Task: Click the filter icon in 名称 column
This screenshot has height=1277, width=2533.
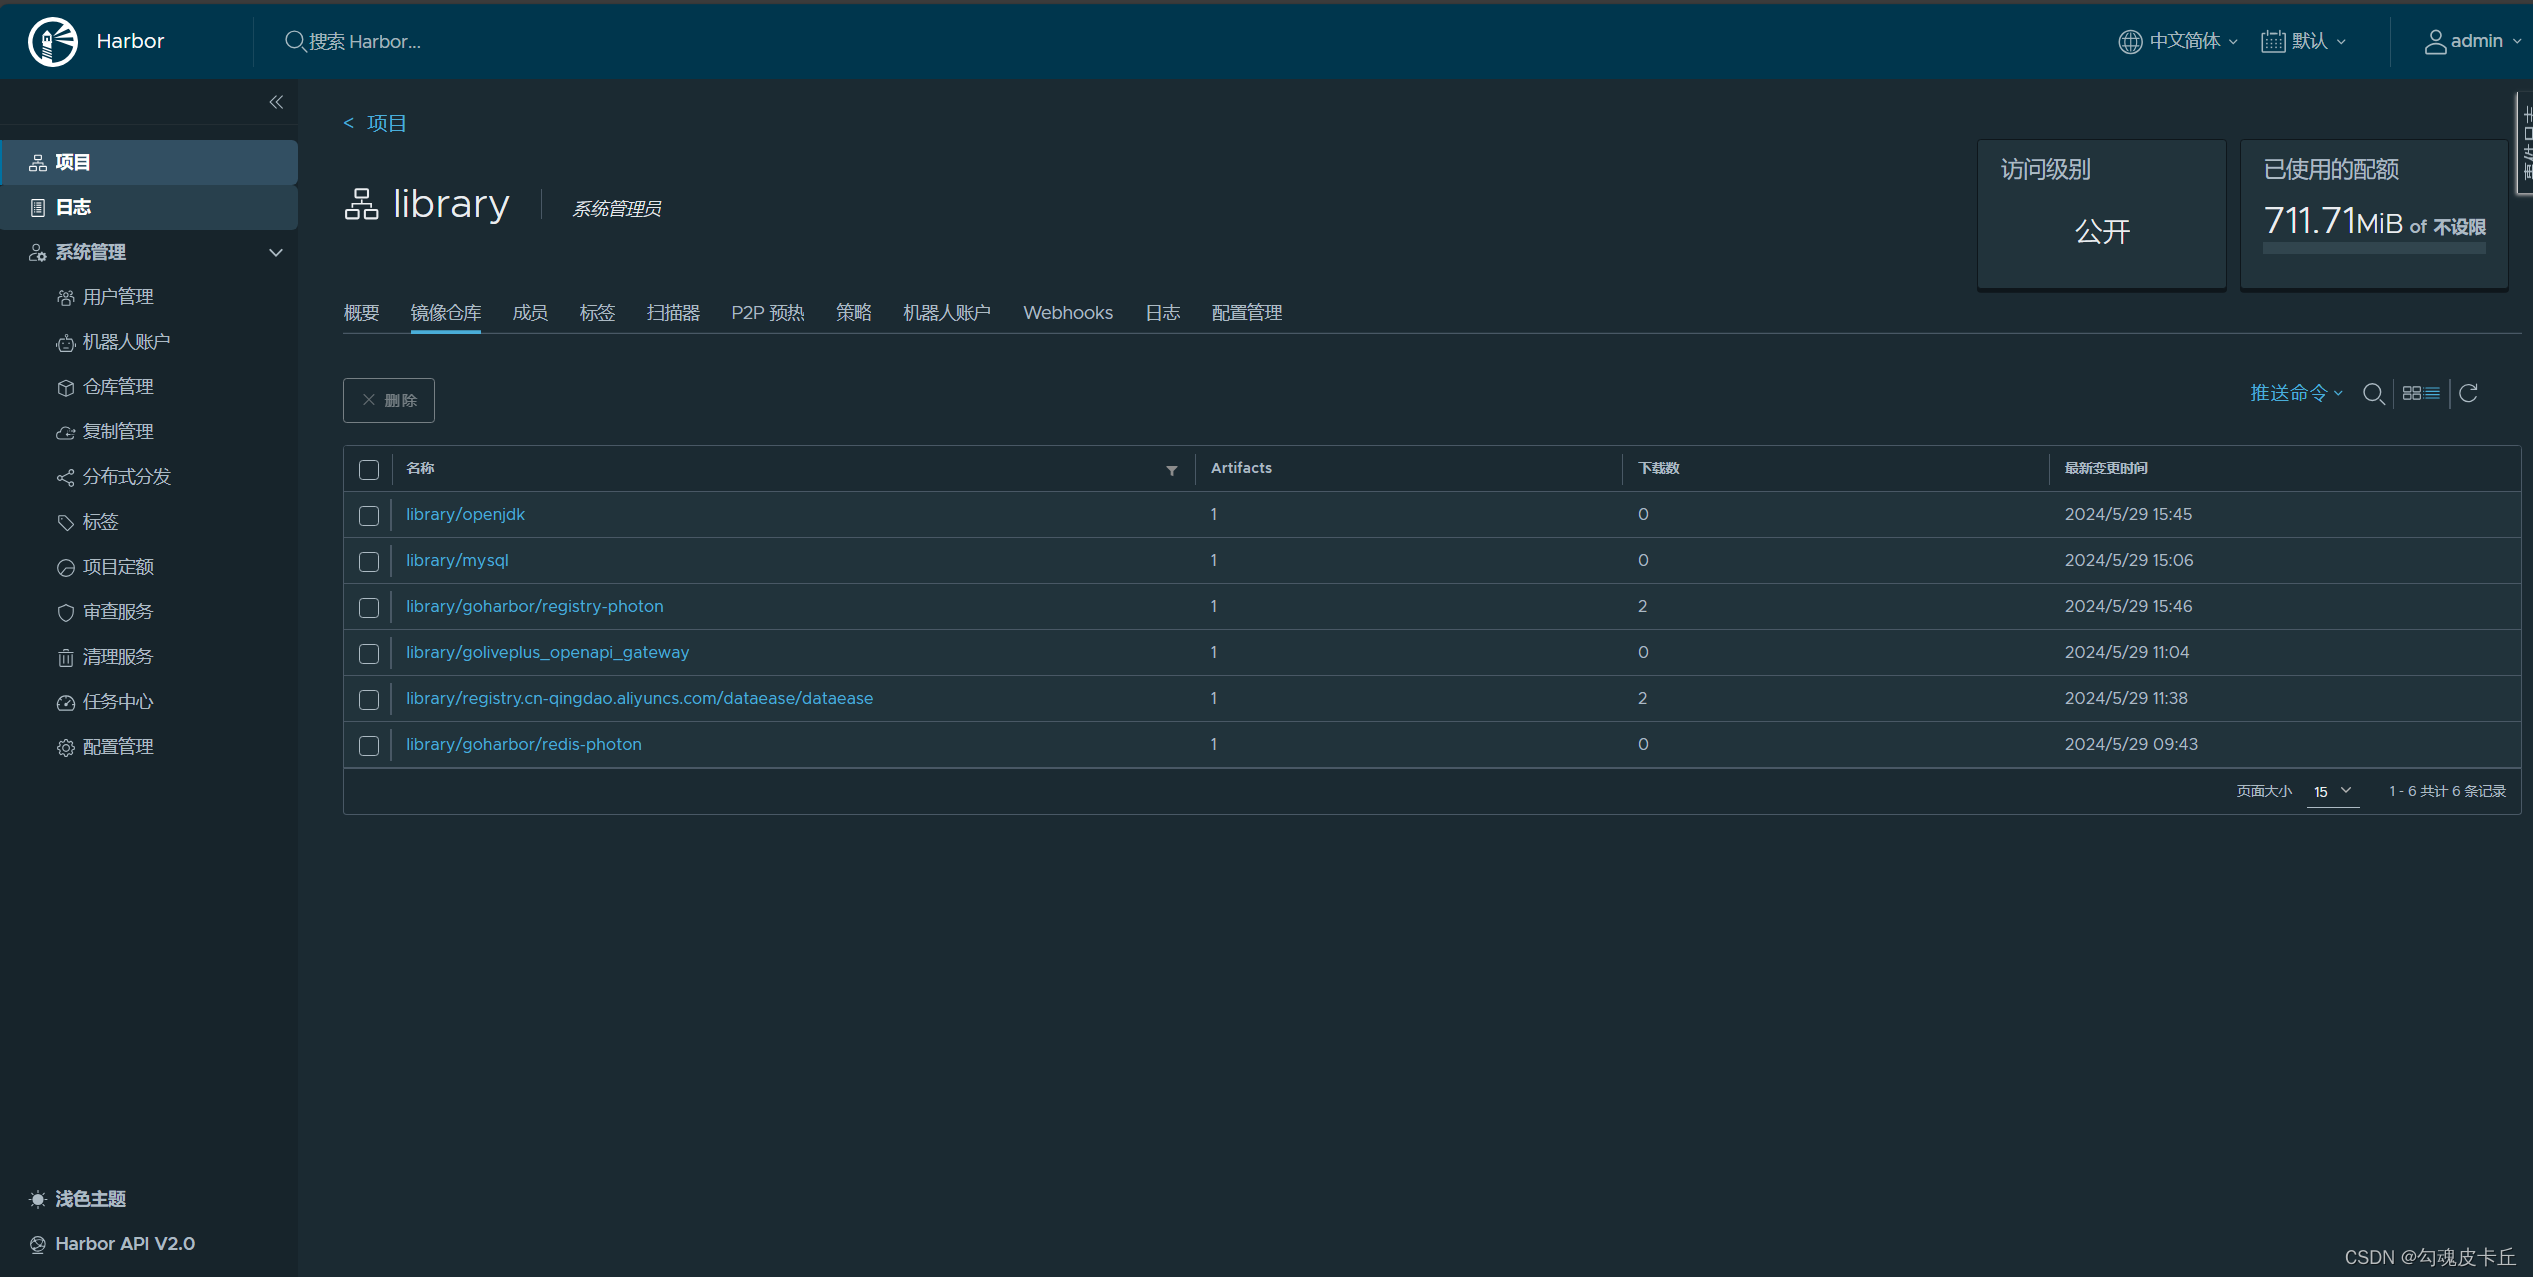Action: (x=1171, y=470)
